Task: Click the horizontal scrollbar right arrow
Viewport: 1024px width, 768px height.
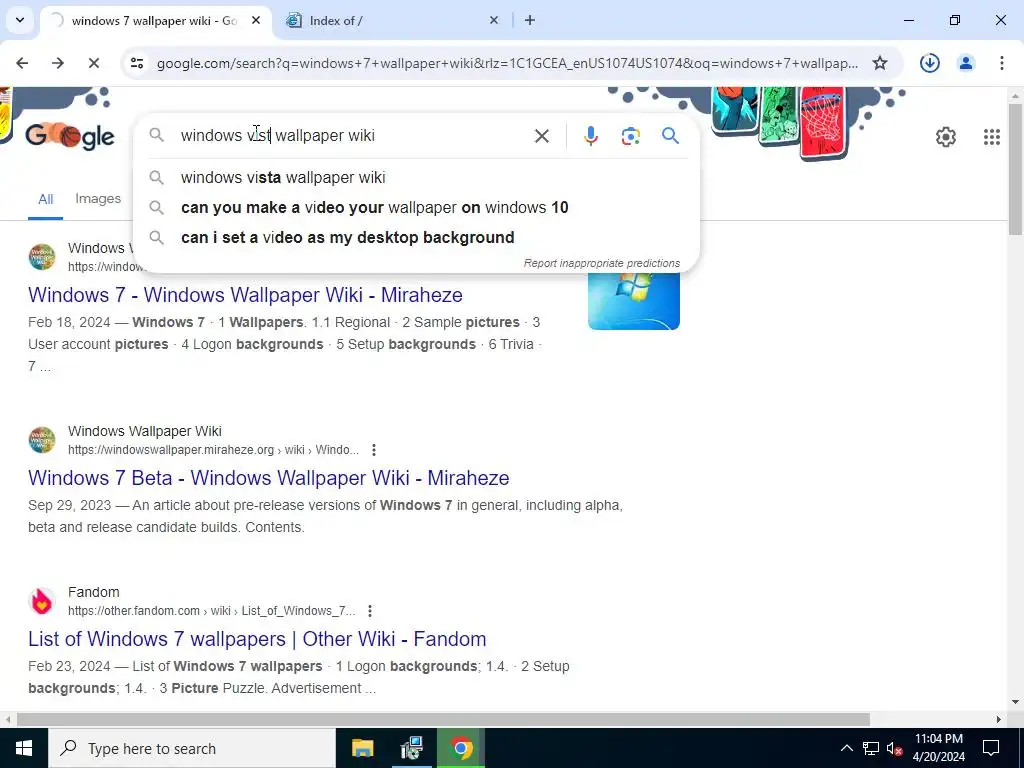Action: click(x=999, y=719)
